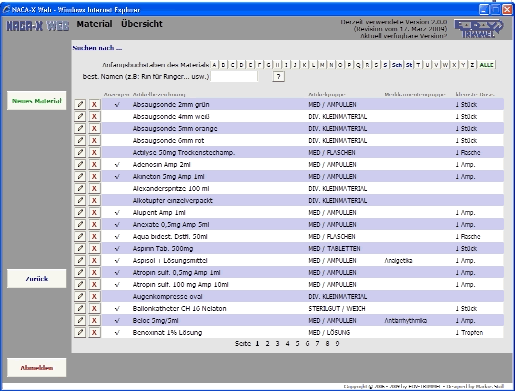Screen dimensions: 515x391
Task: Click the Analgetika cell for Aspisol
Action: (398, 261)
